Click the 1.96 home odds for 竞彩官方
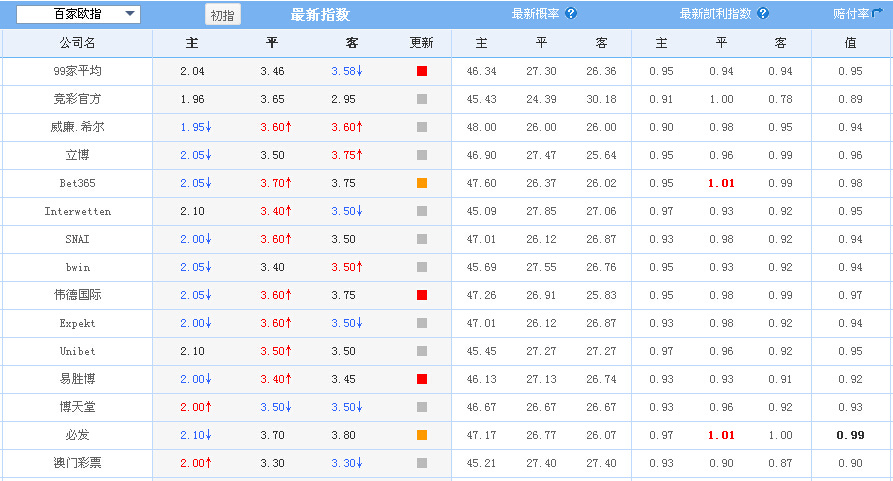Viewport: 893px width, 481px height. tap(192, 99)
